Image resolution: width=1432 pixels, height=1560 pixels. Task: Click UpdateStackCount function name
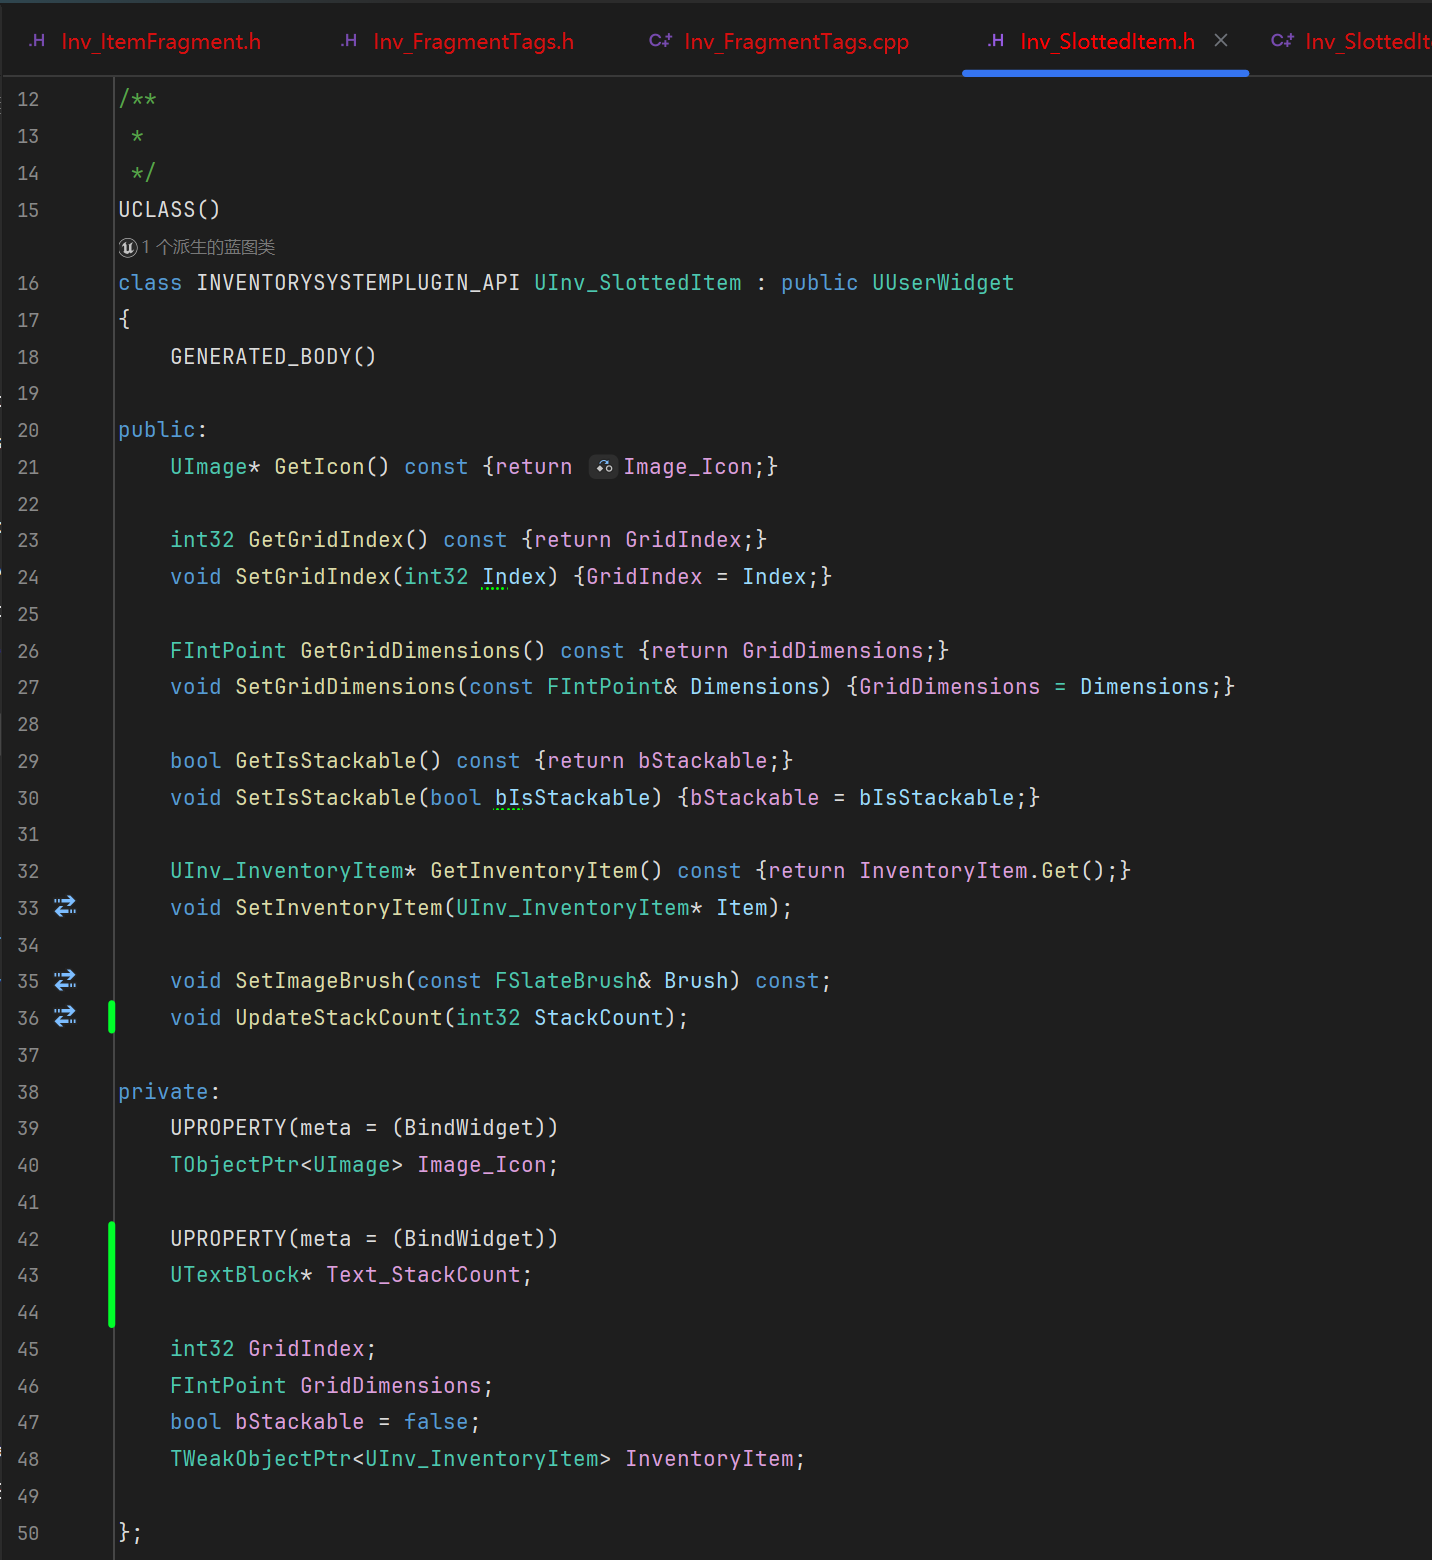tap(339, 1018)
